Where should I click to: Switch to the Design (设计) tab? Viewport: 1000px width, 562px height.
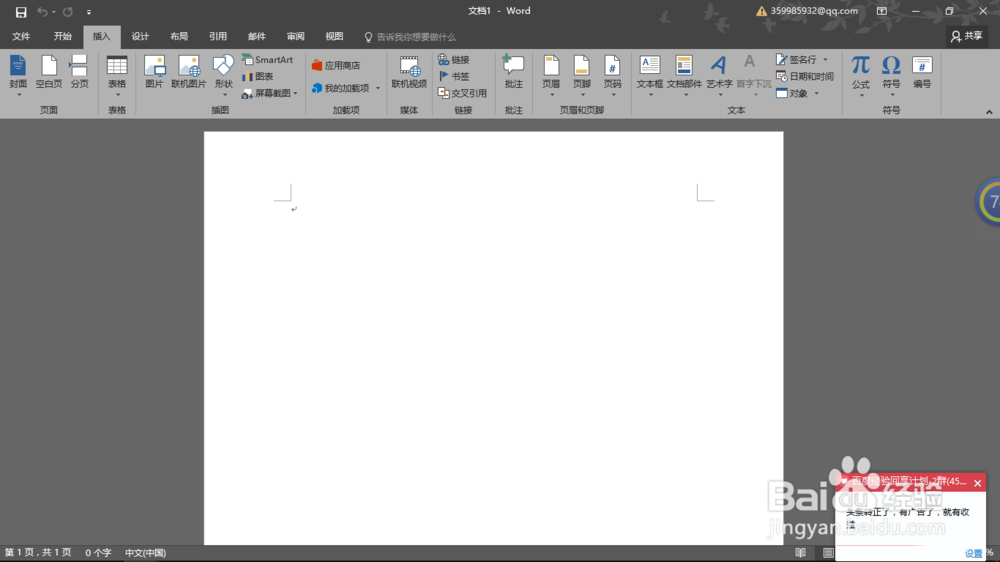pyautogui.click(x=140, y=36)
